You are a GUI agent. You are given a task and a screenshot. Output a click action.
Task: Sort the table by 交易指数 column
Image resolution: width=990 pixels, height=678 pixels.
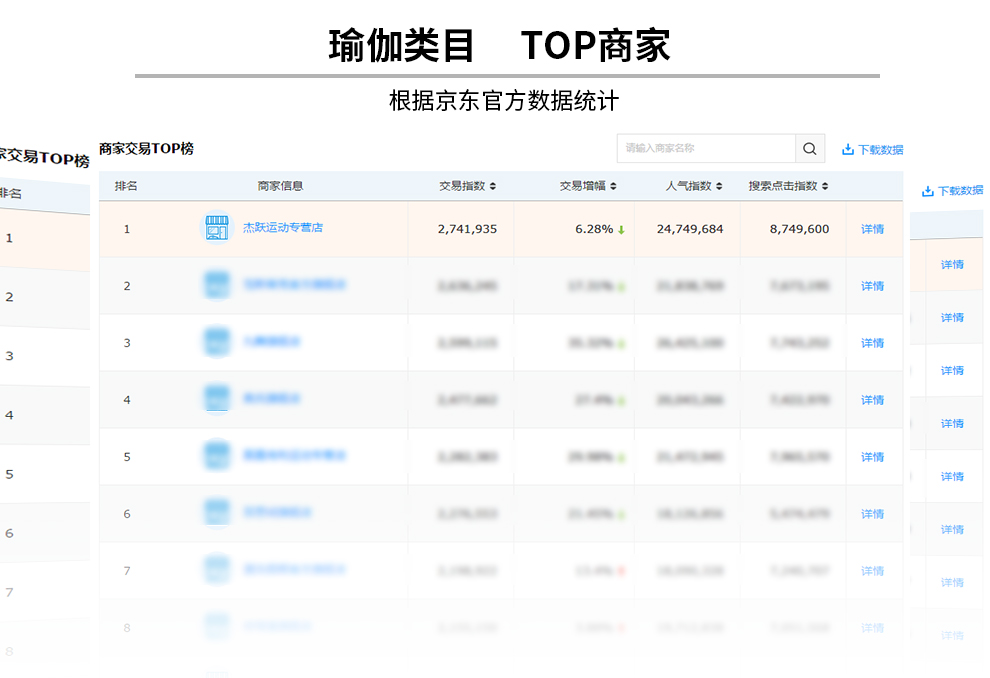click(467, 186)
